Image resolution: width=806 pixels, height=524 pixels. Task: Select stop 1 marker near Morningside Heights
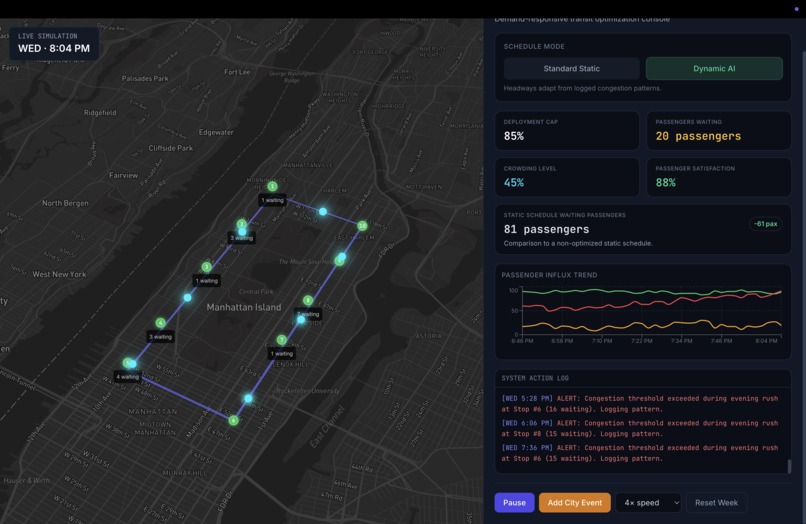pos(272,186)
